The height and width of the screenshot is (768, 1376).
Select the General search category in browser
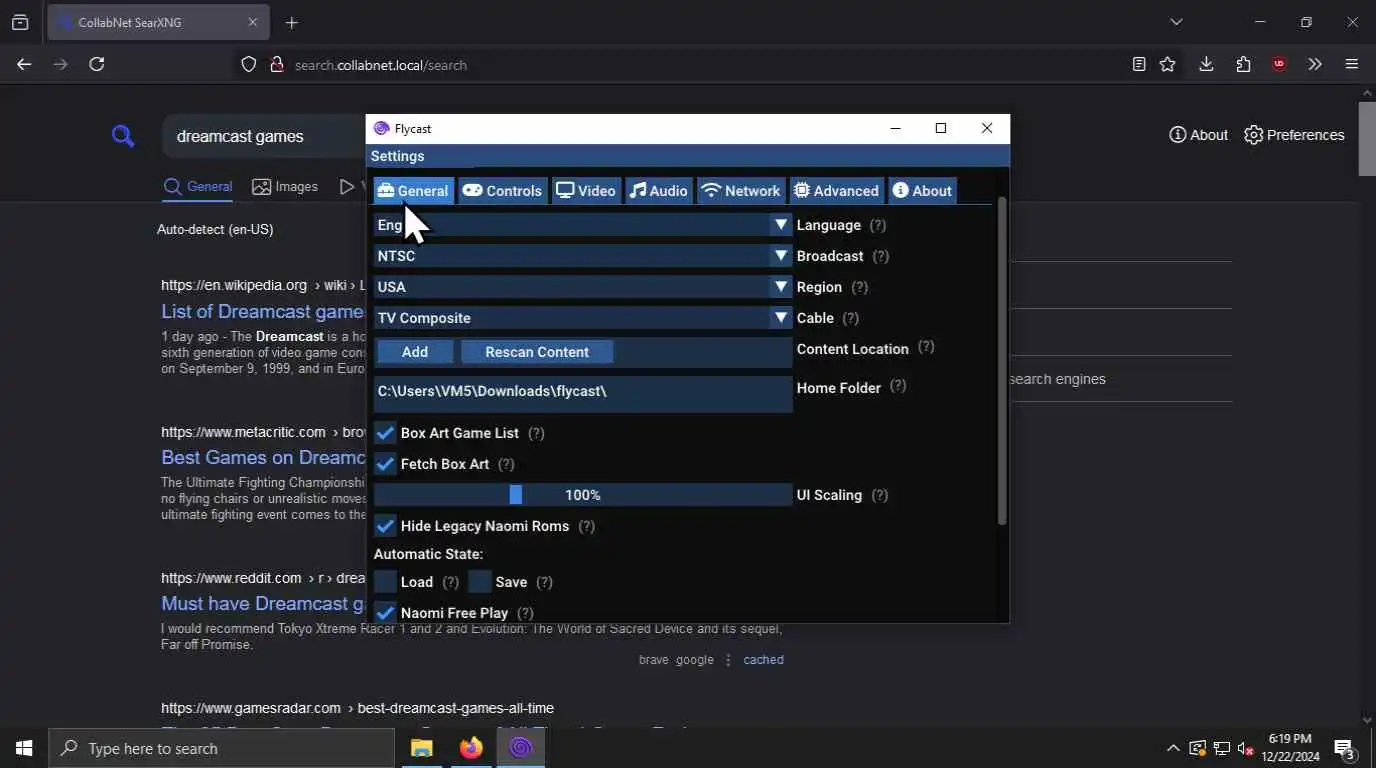pos(198,187)
